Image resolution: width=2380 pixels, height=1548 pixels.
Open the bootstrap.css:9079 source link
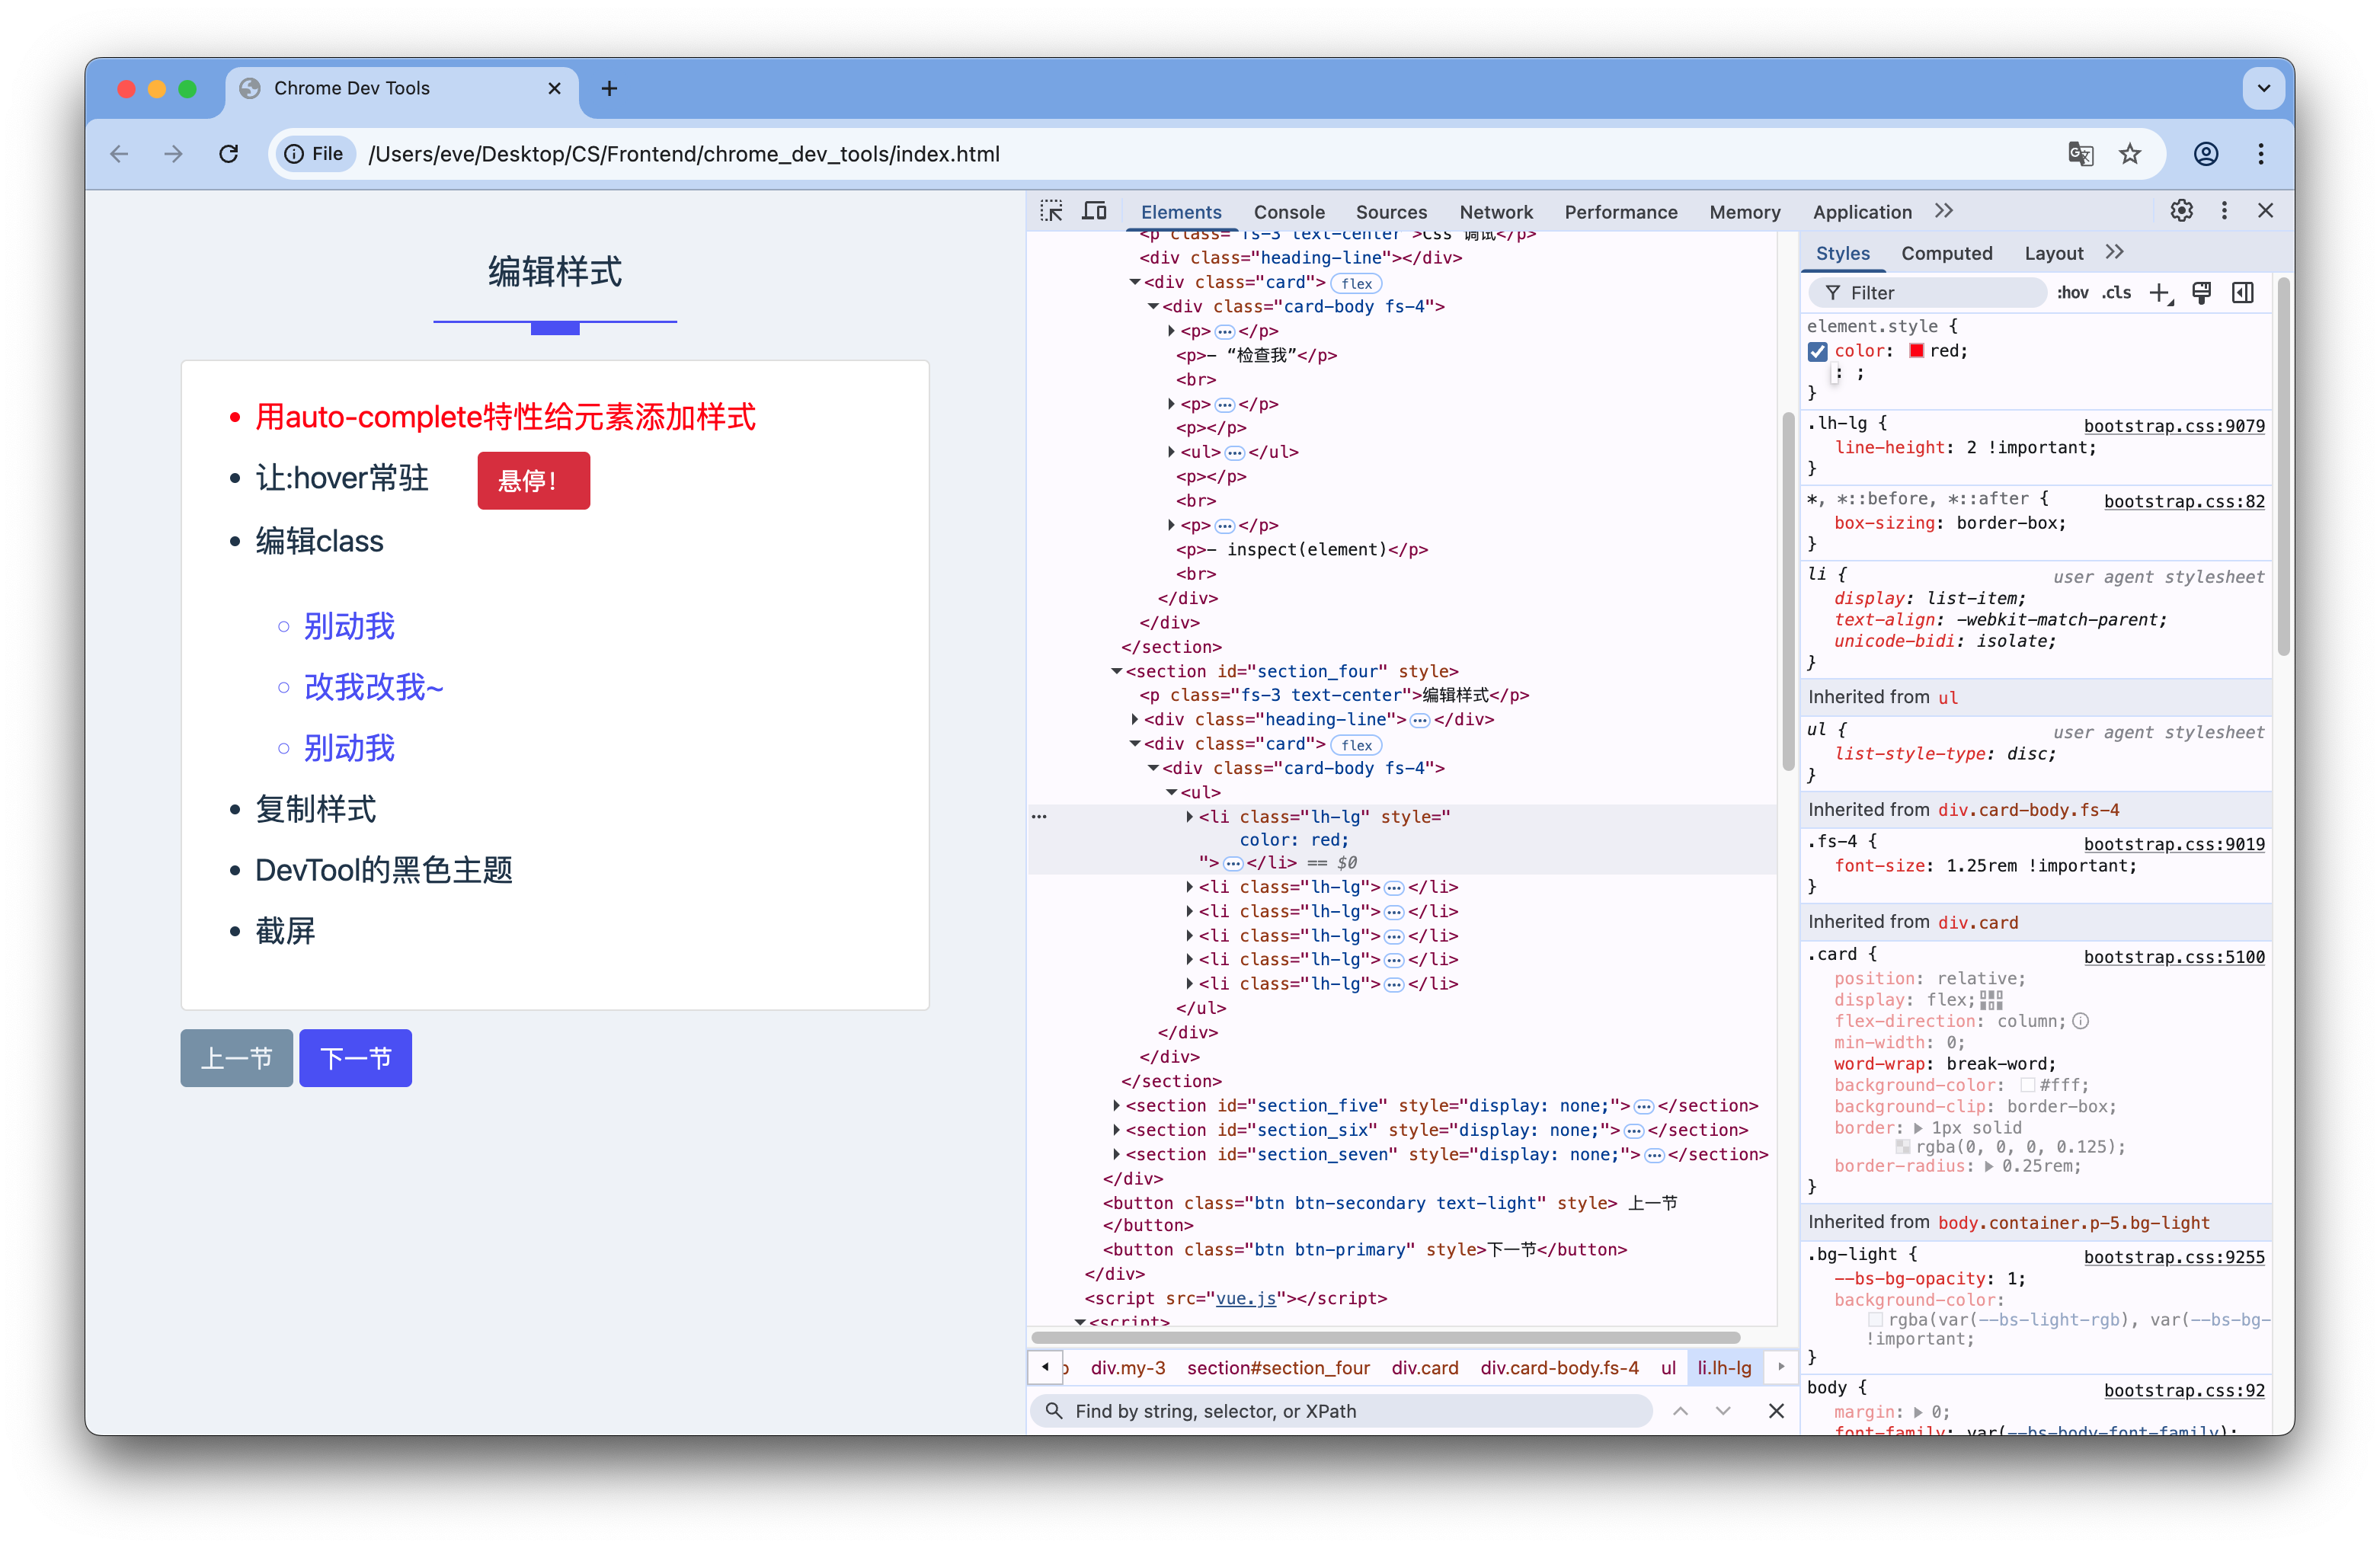(x=2173, y=426)
